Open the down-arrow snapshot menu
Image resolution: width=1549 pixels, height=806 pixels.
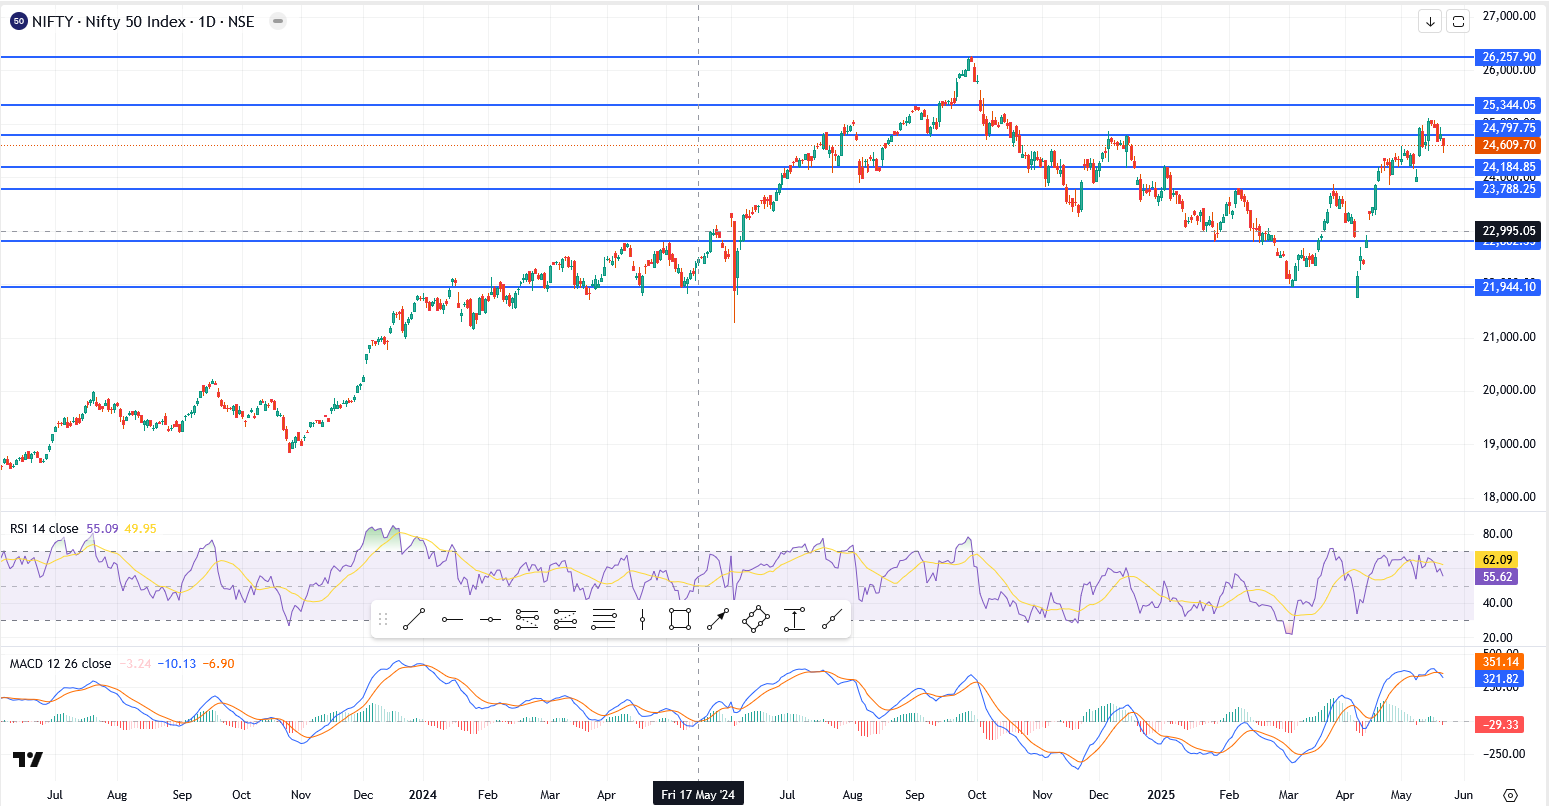(1430, 21)
